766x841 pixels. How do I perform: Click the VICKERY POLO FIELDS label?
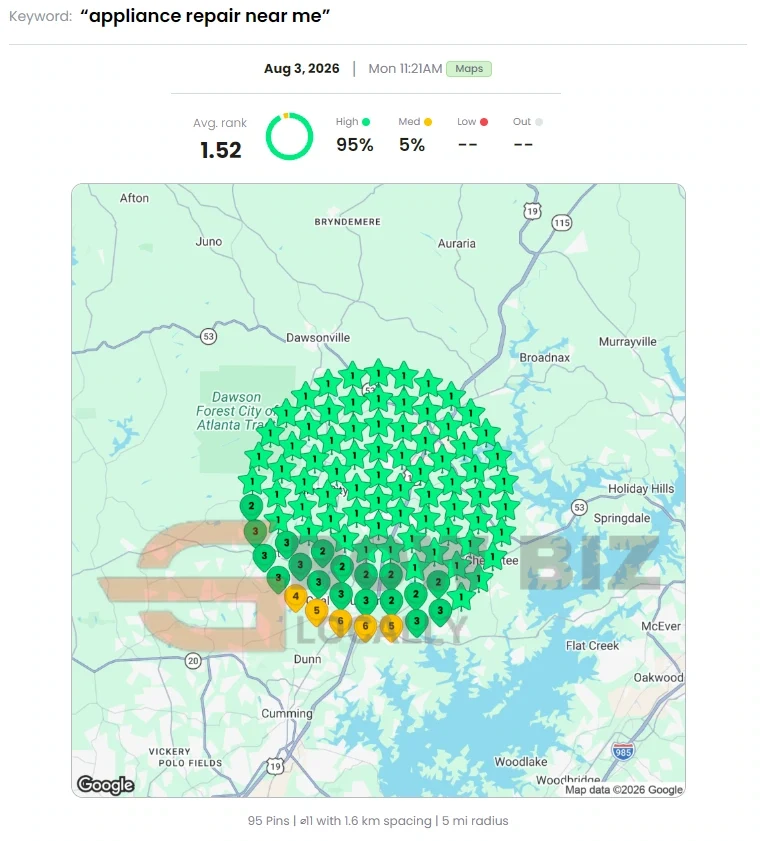[185, 757]
